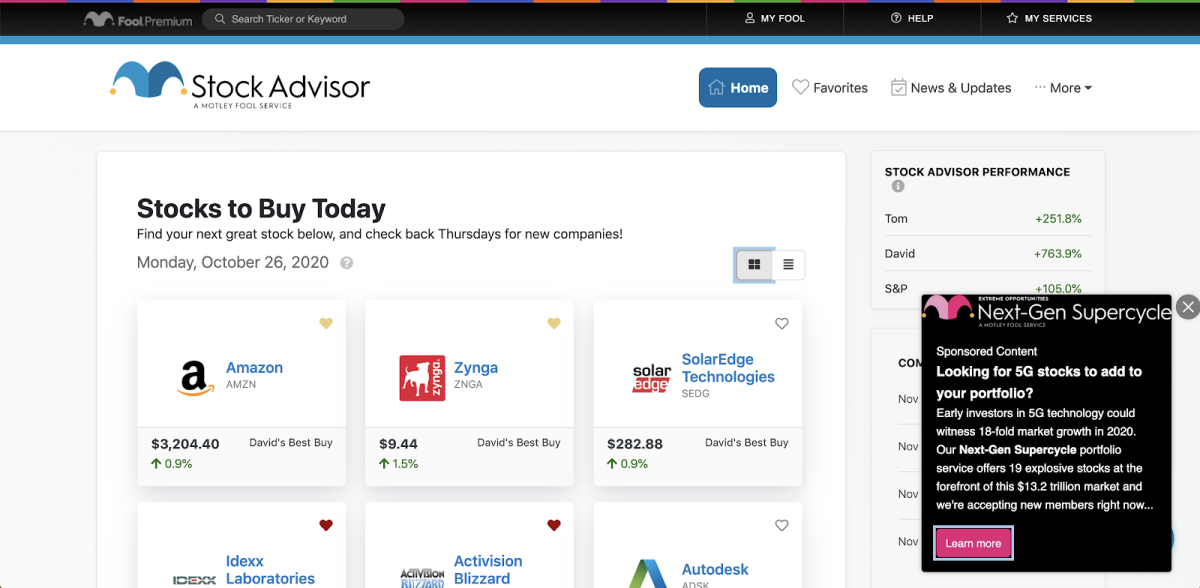Click David's Best Buy label on SolarEdge card
This screenshot has height=588, width=1200.
[x=747, y=443]
